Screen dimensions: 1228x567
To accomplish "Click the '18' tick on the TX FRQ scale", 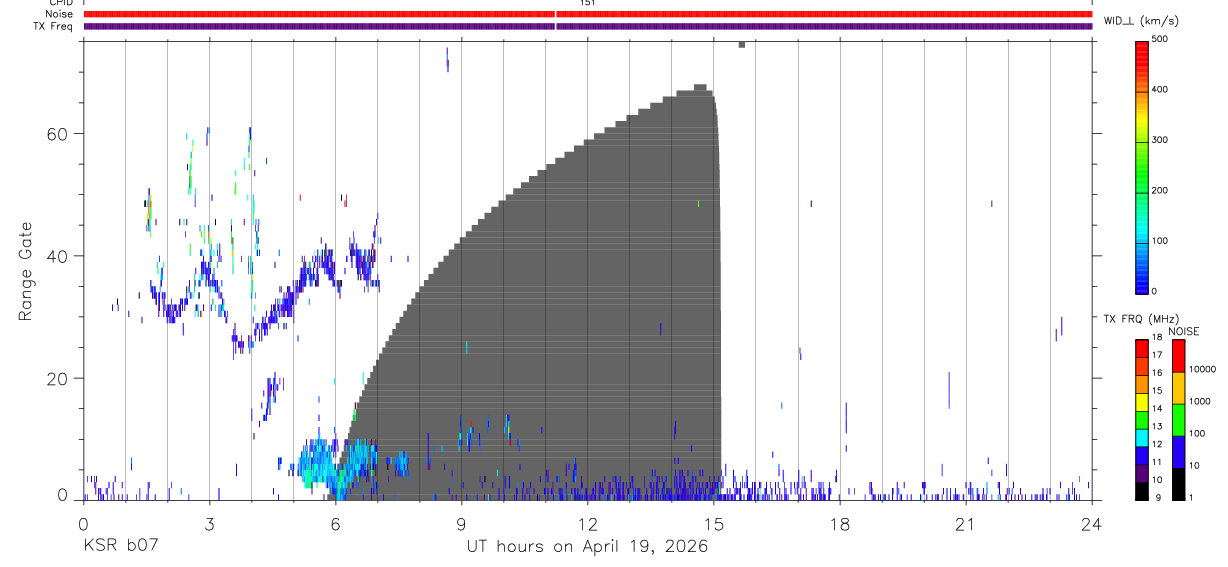I will coord(1158,338).
